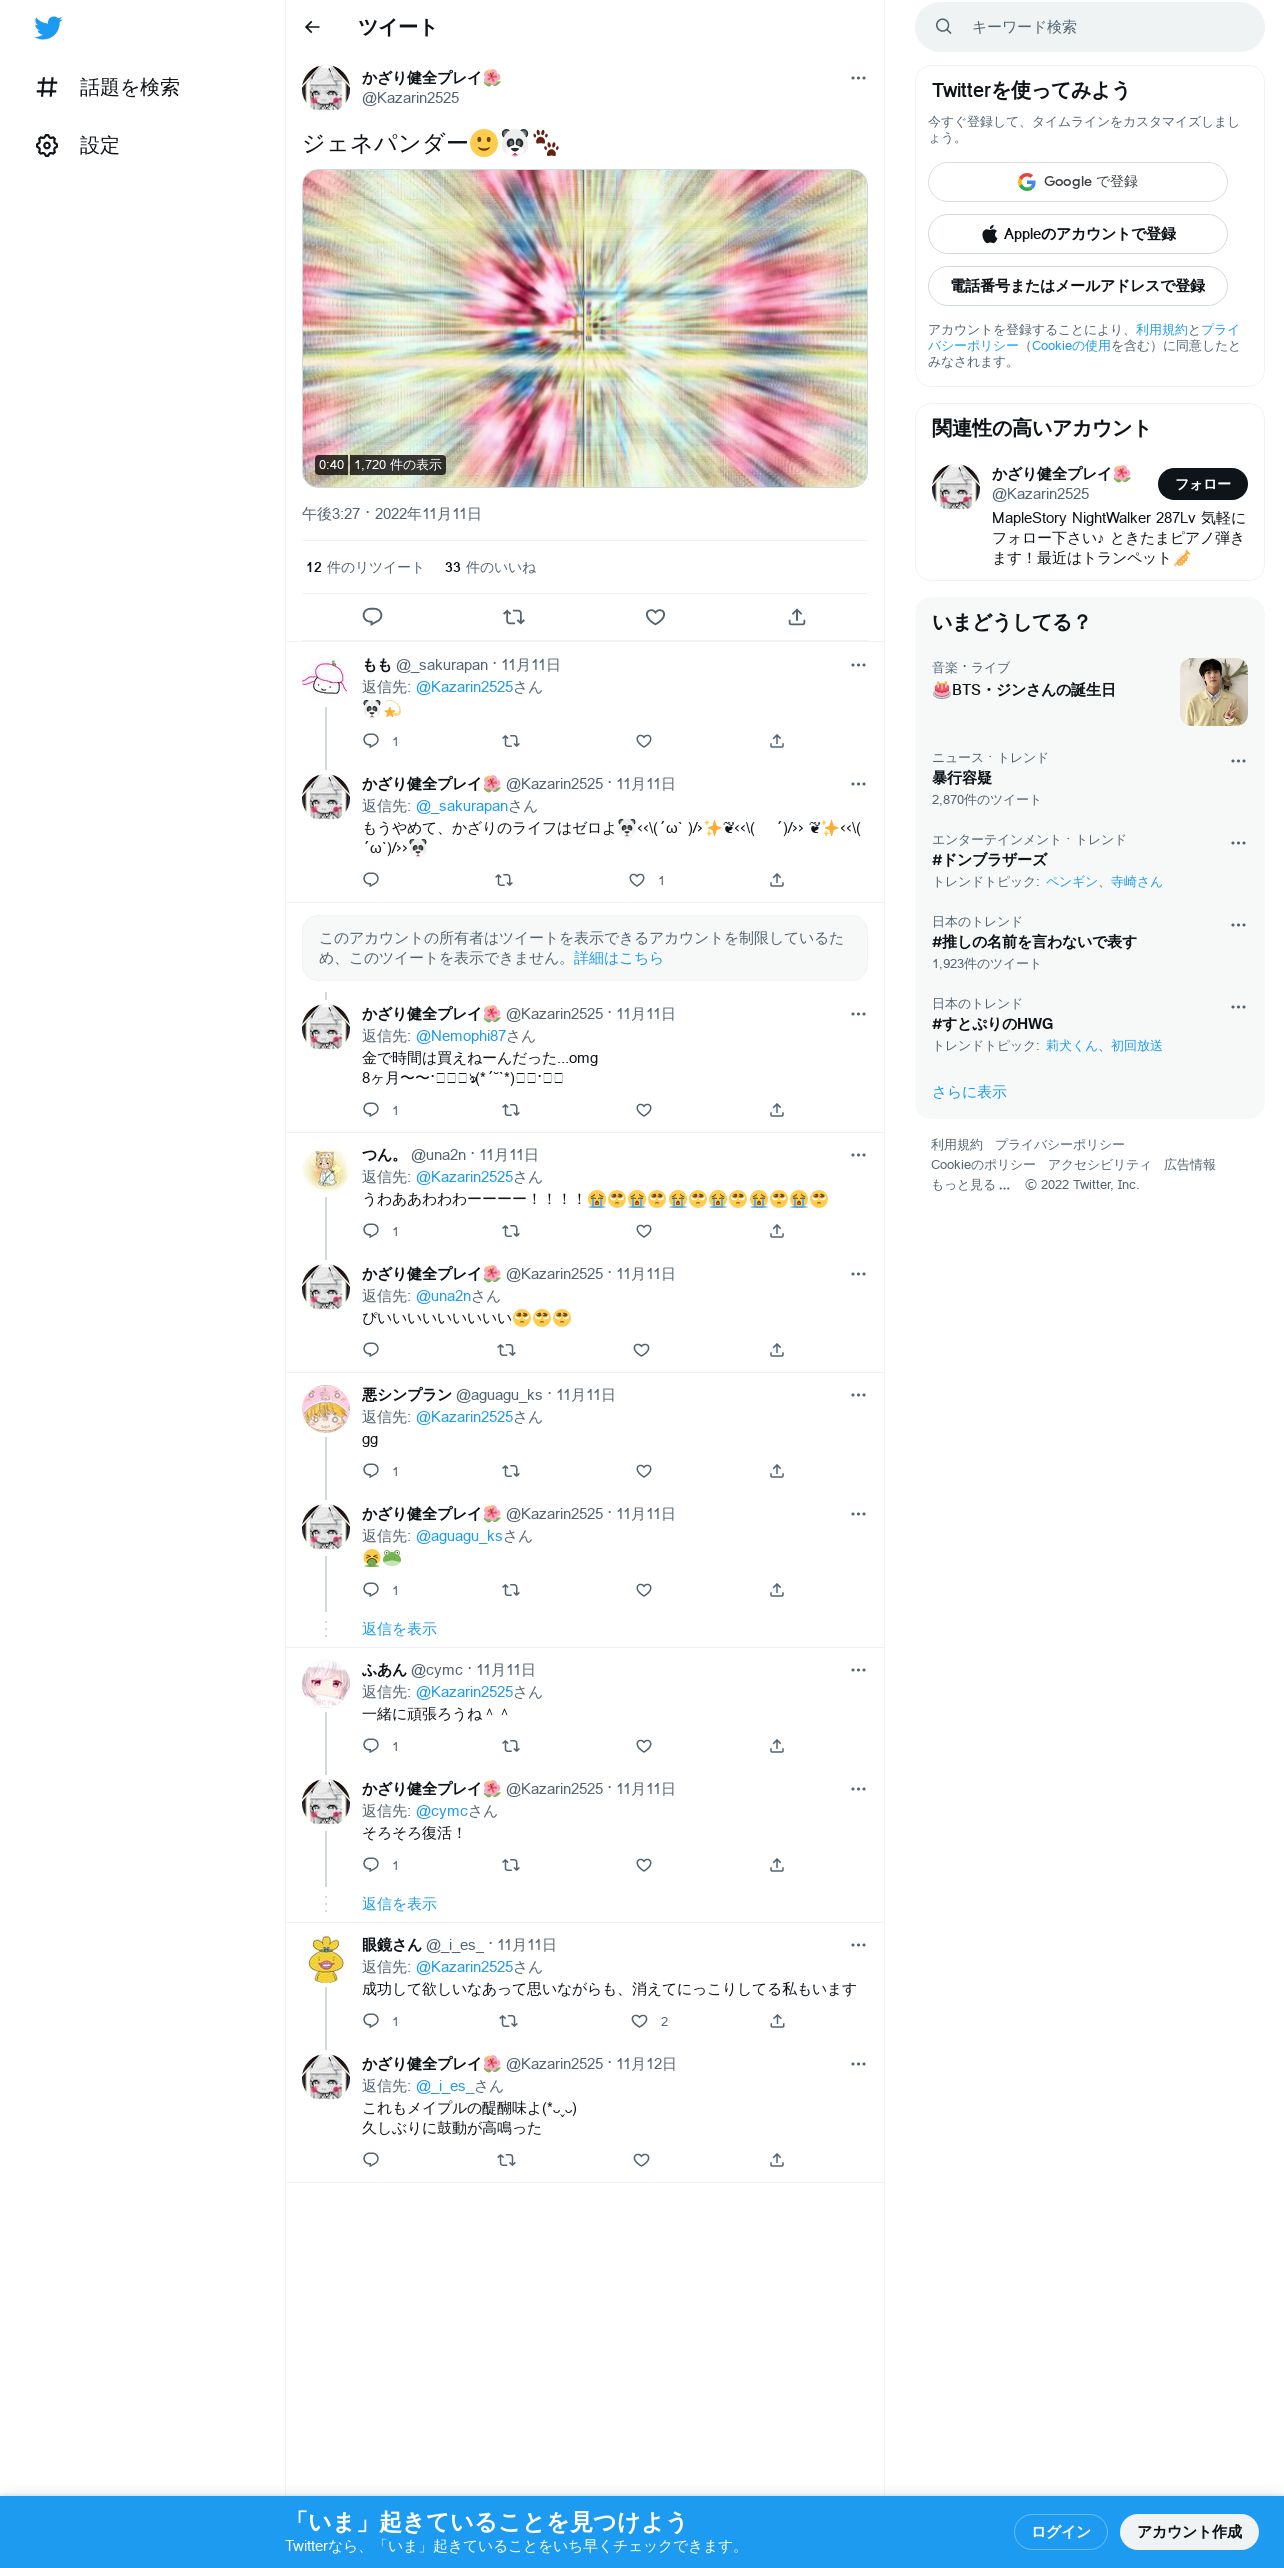Go back using the arrow icon
This screenshot has height=2568, width=1284.
(312, 27)
